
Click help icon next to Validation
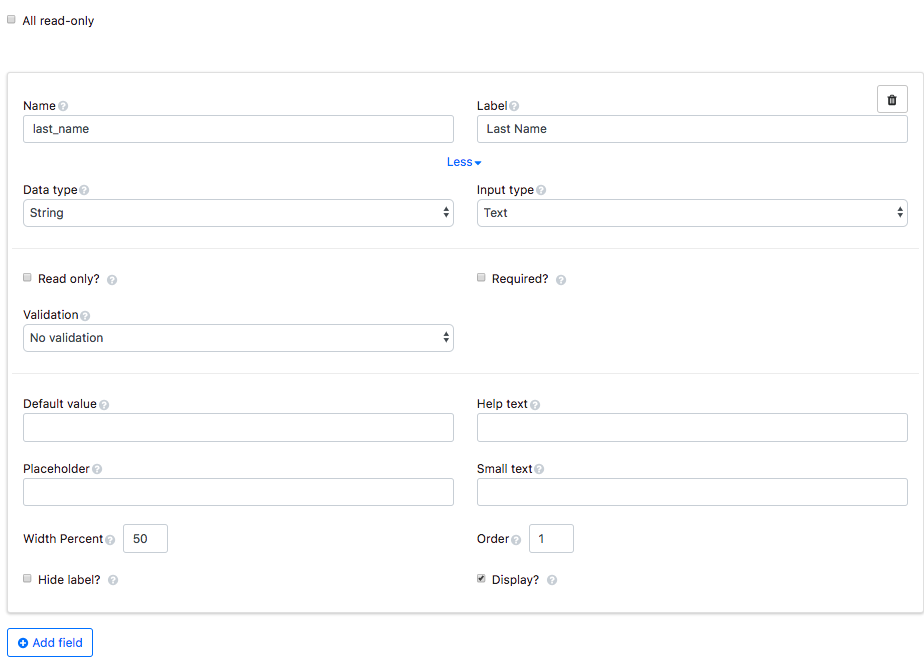tap(85, 316)
